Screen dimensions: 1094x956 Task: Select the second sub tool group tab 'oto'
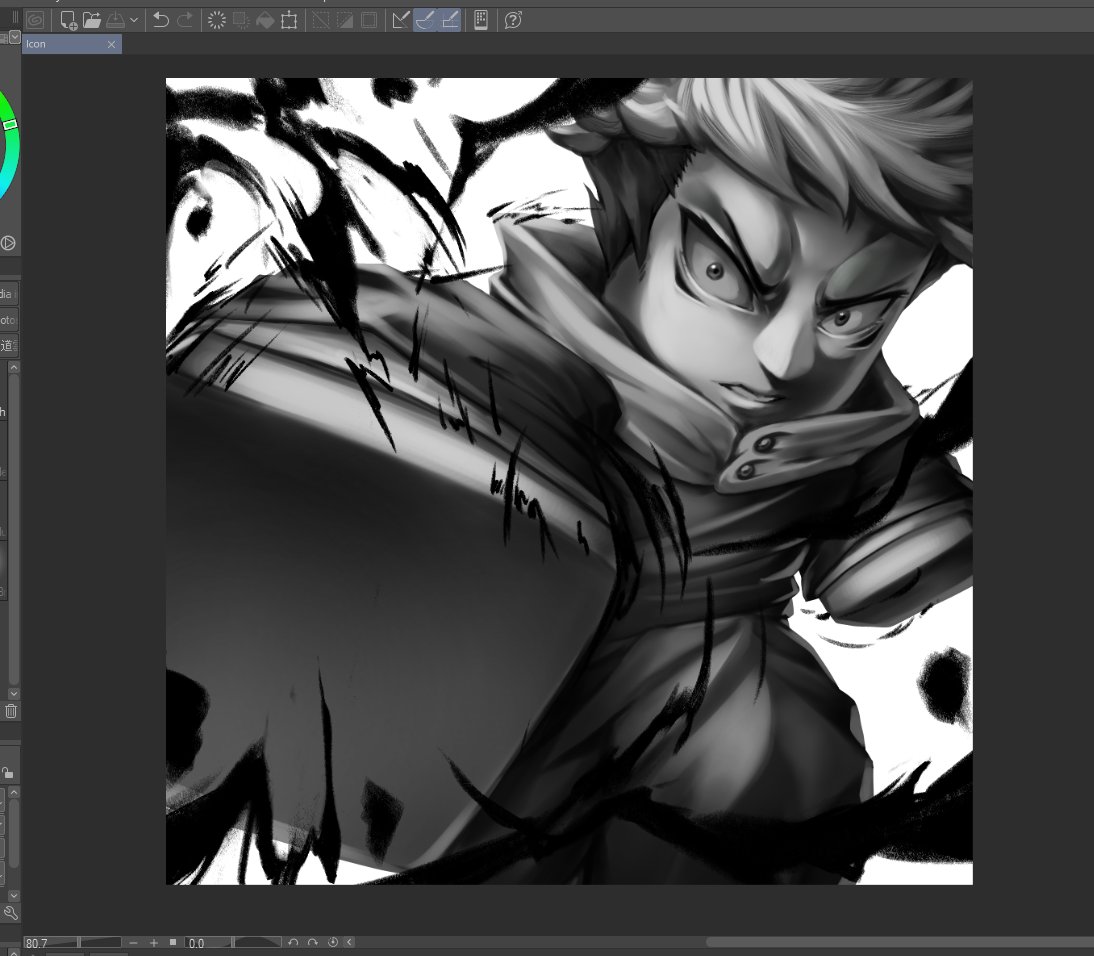coord(8,320)
